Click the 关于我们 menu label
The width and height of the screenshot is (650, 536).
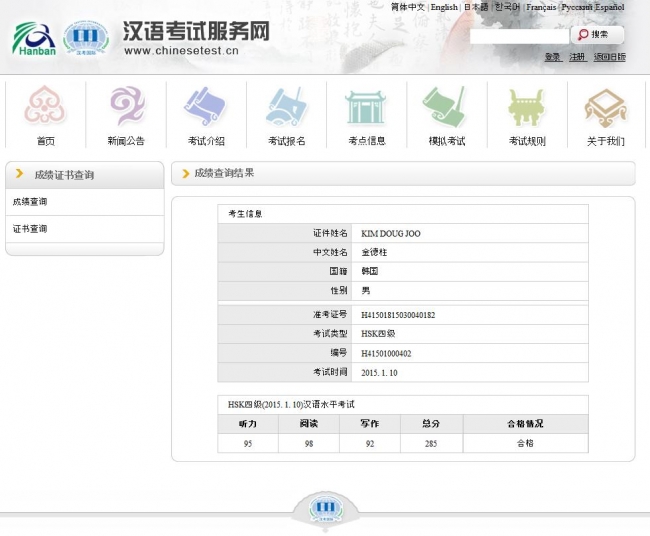coord(606,141)
